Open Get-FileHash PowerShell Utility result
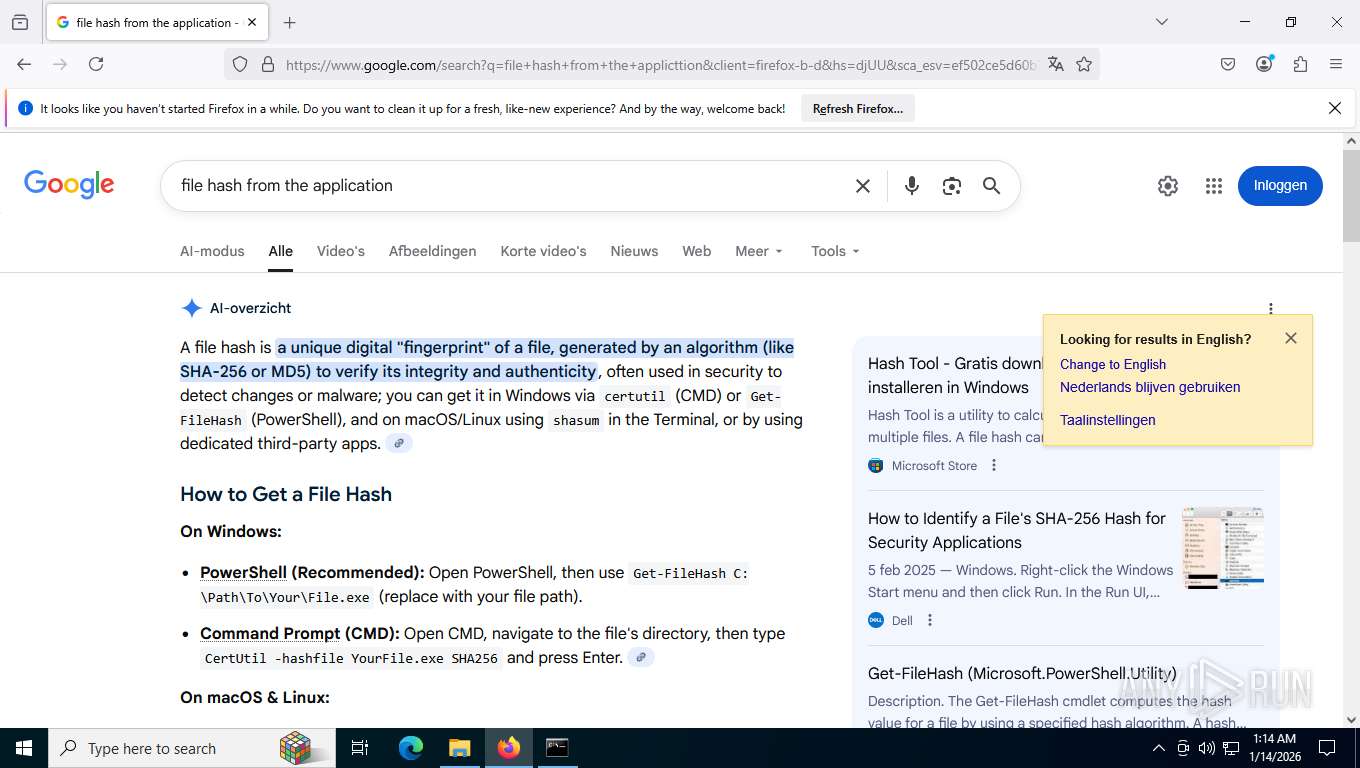Image resolution: width=1360 pixels, height=768 pixels. pyautogui.click(x=1022, y=673)
